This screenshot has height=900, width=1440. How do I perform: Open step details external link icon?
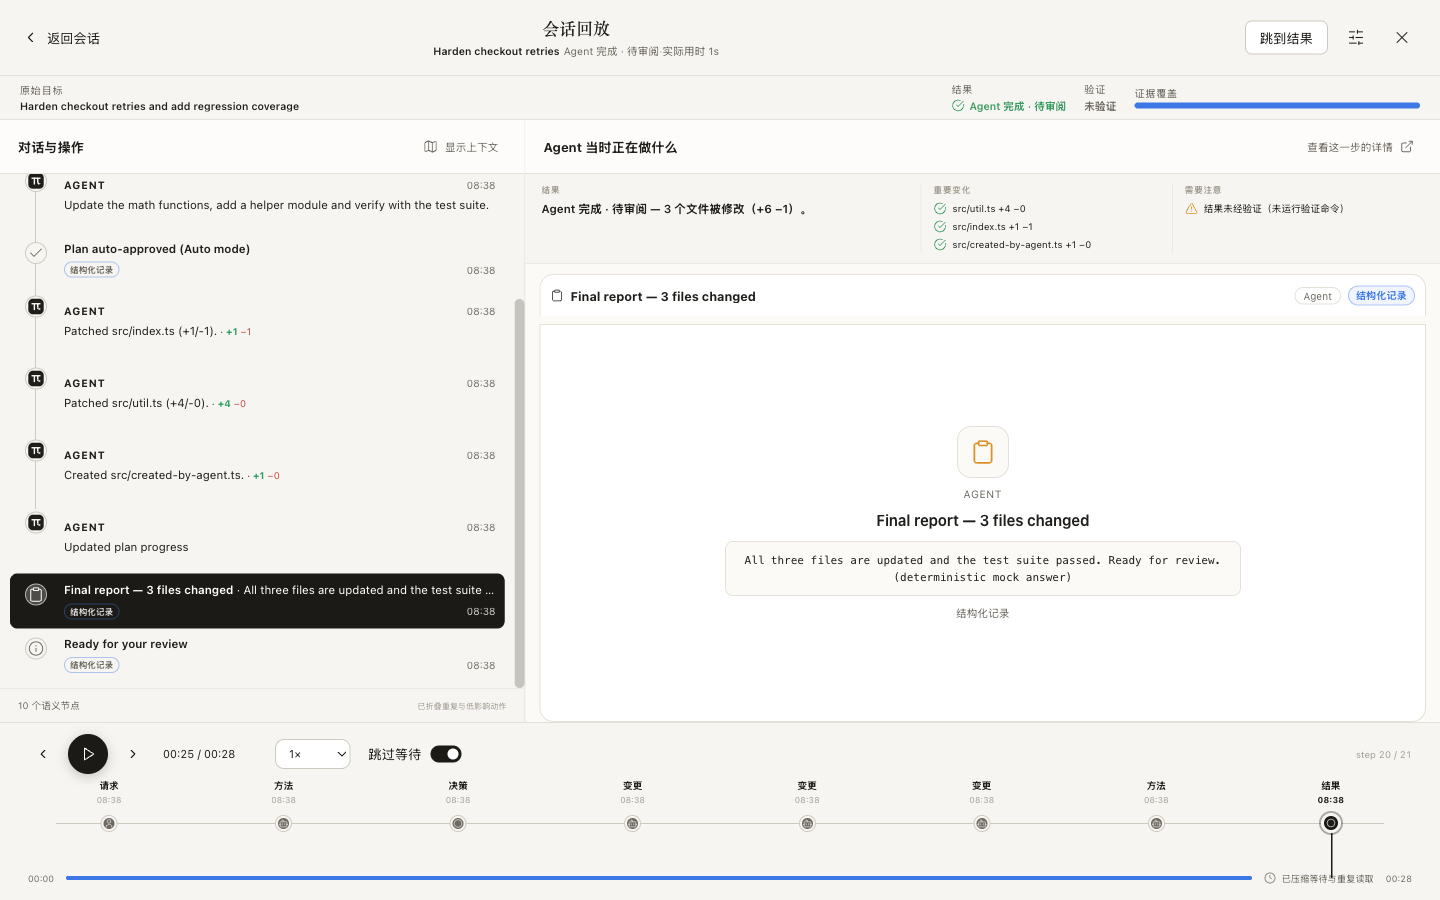(x=1407, y=147)
